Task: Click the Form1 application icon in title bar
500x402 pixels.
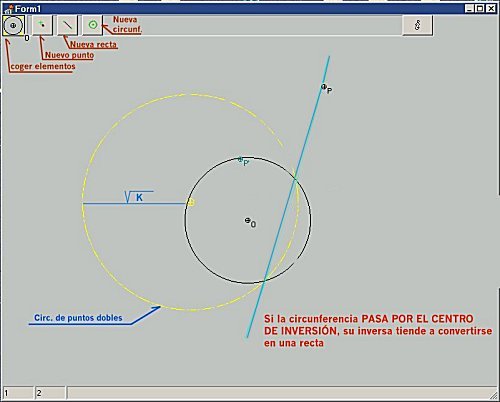Action: [x=8, y=8]
